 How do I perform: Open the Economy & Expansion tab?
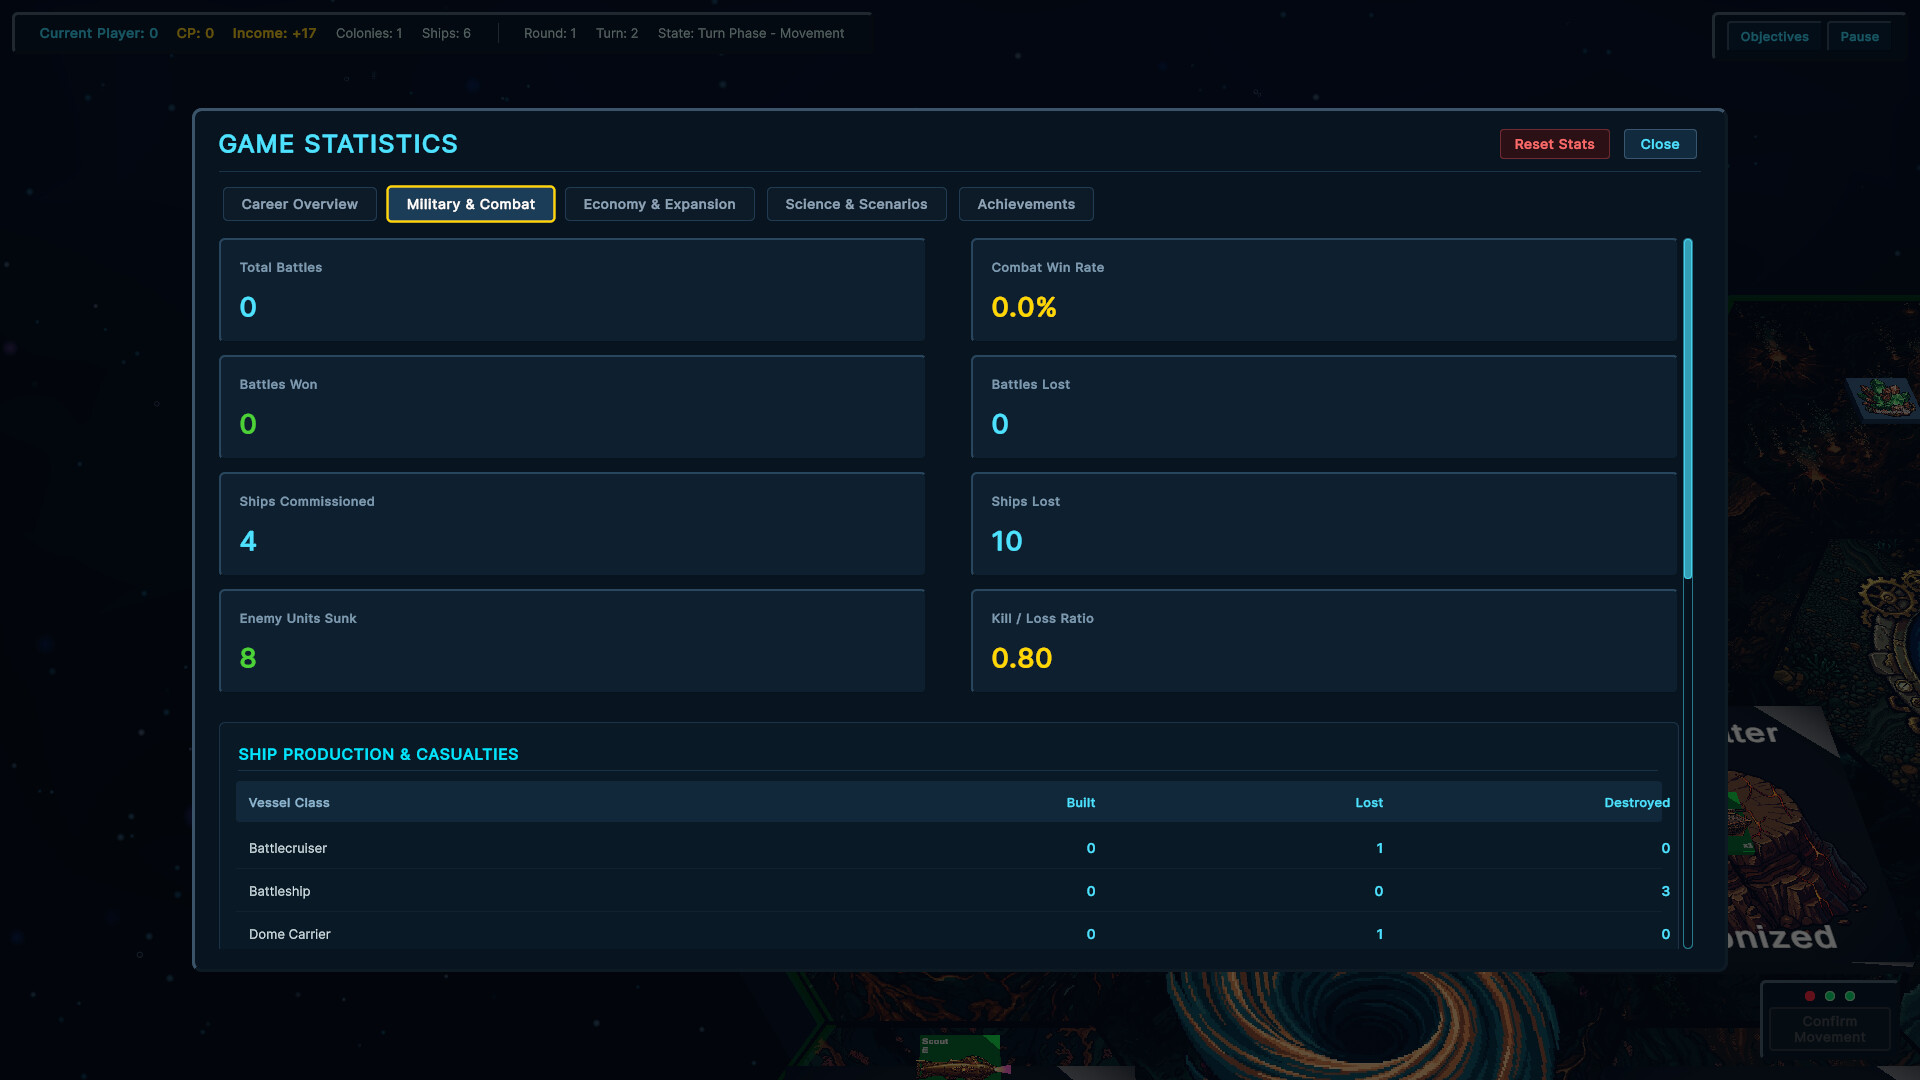(659, 204)
